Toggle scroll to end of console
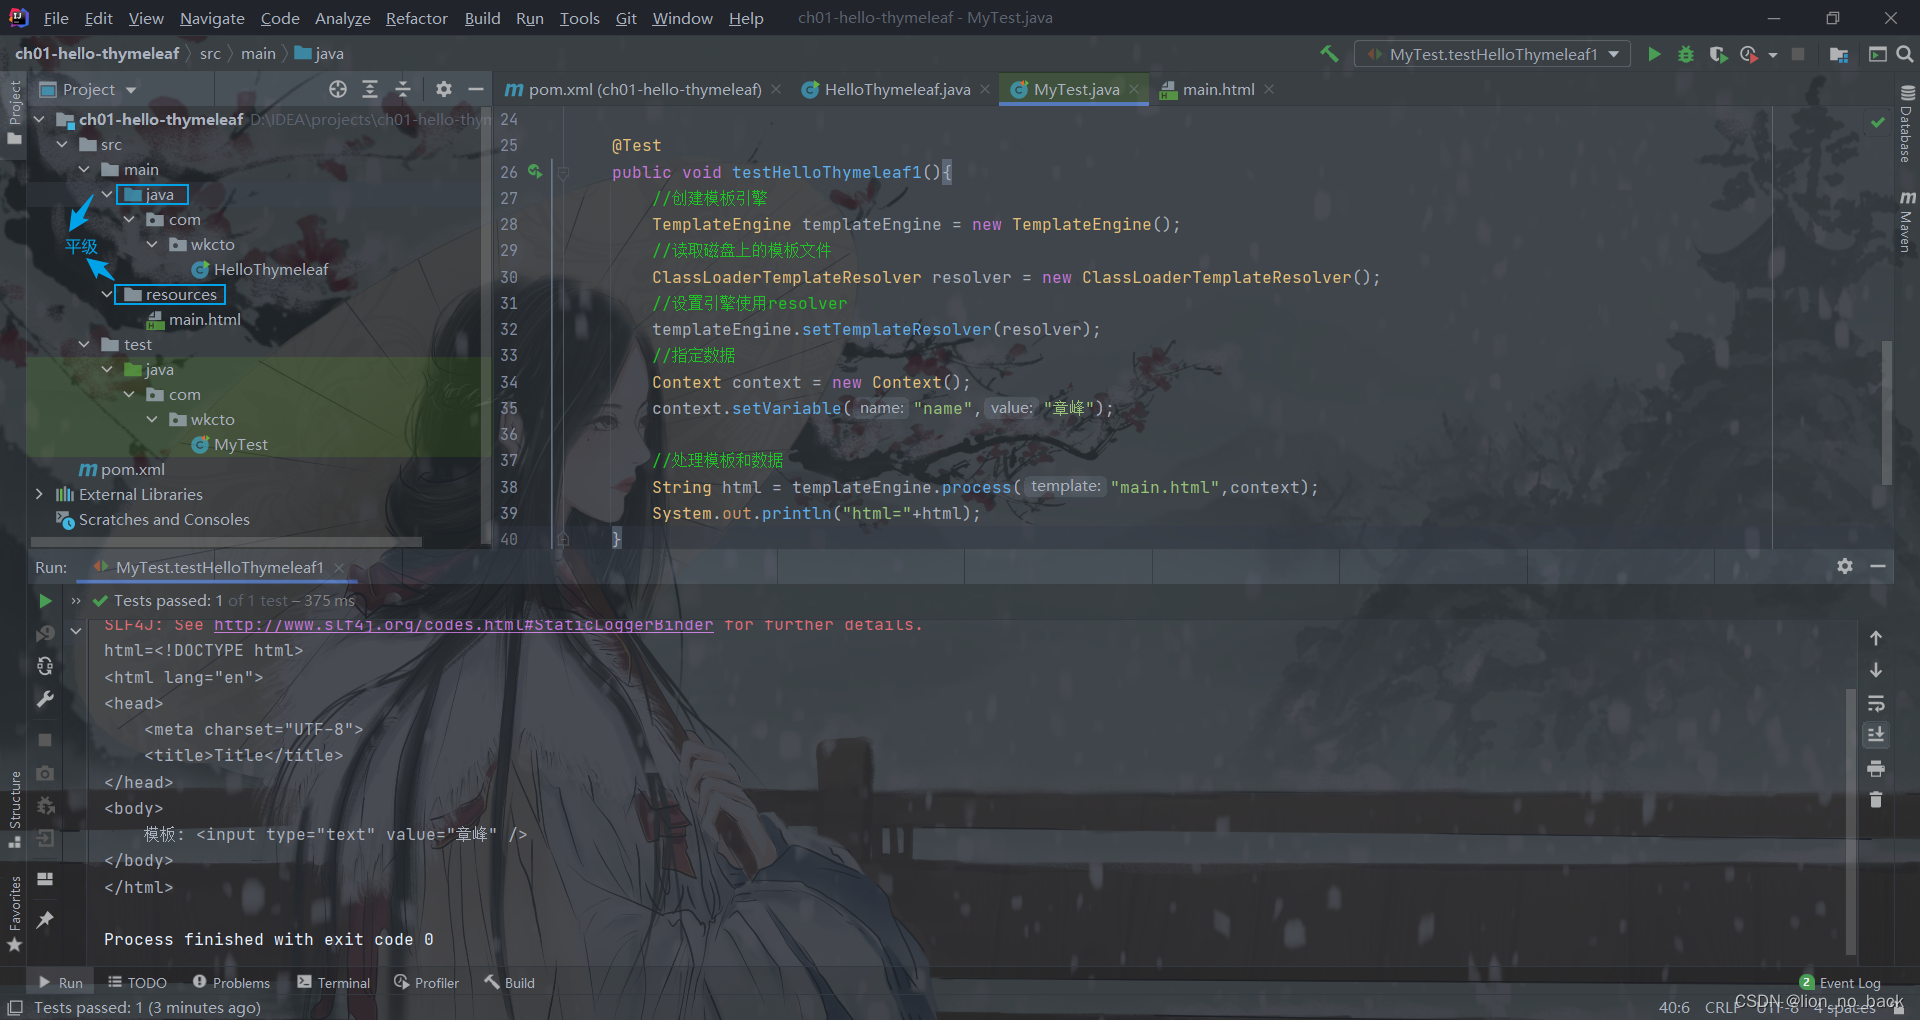 (x=1876, y=735)
